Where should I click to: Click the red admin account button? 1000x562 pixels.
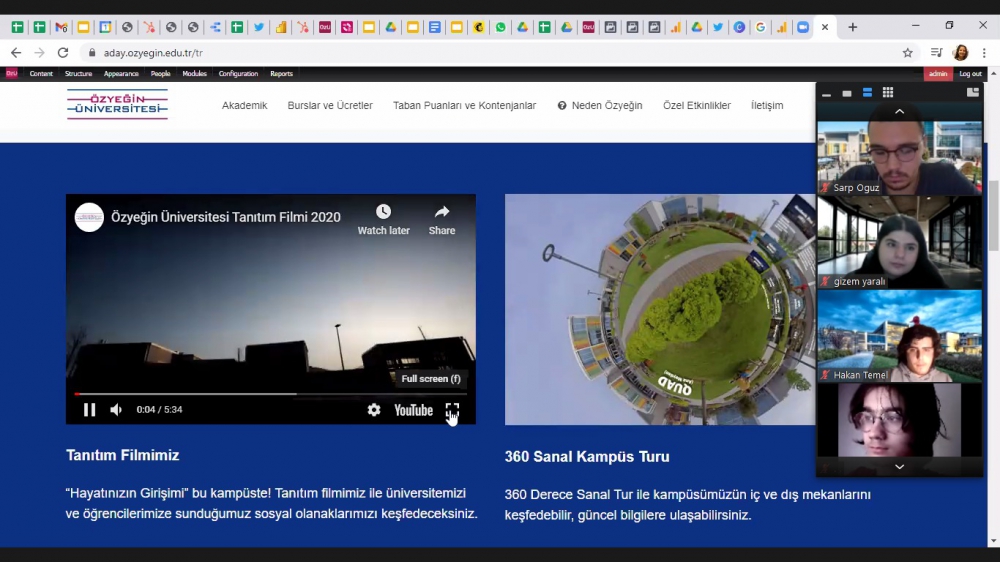(x=938, y=74)
